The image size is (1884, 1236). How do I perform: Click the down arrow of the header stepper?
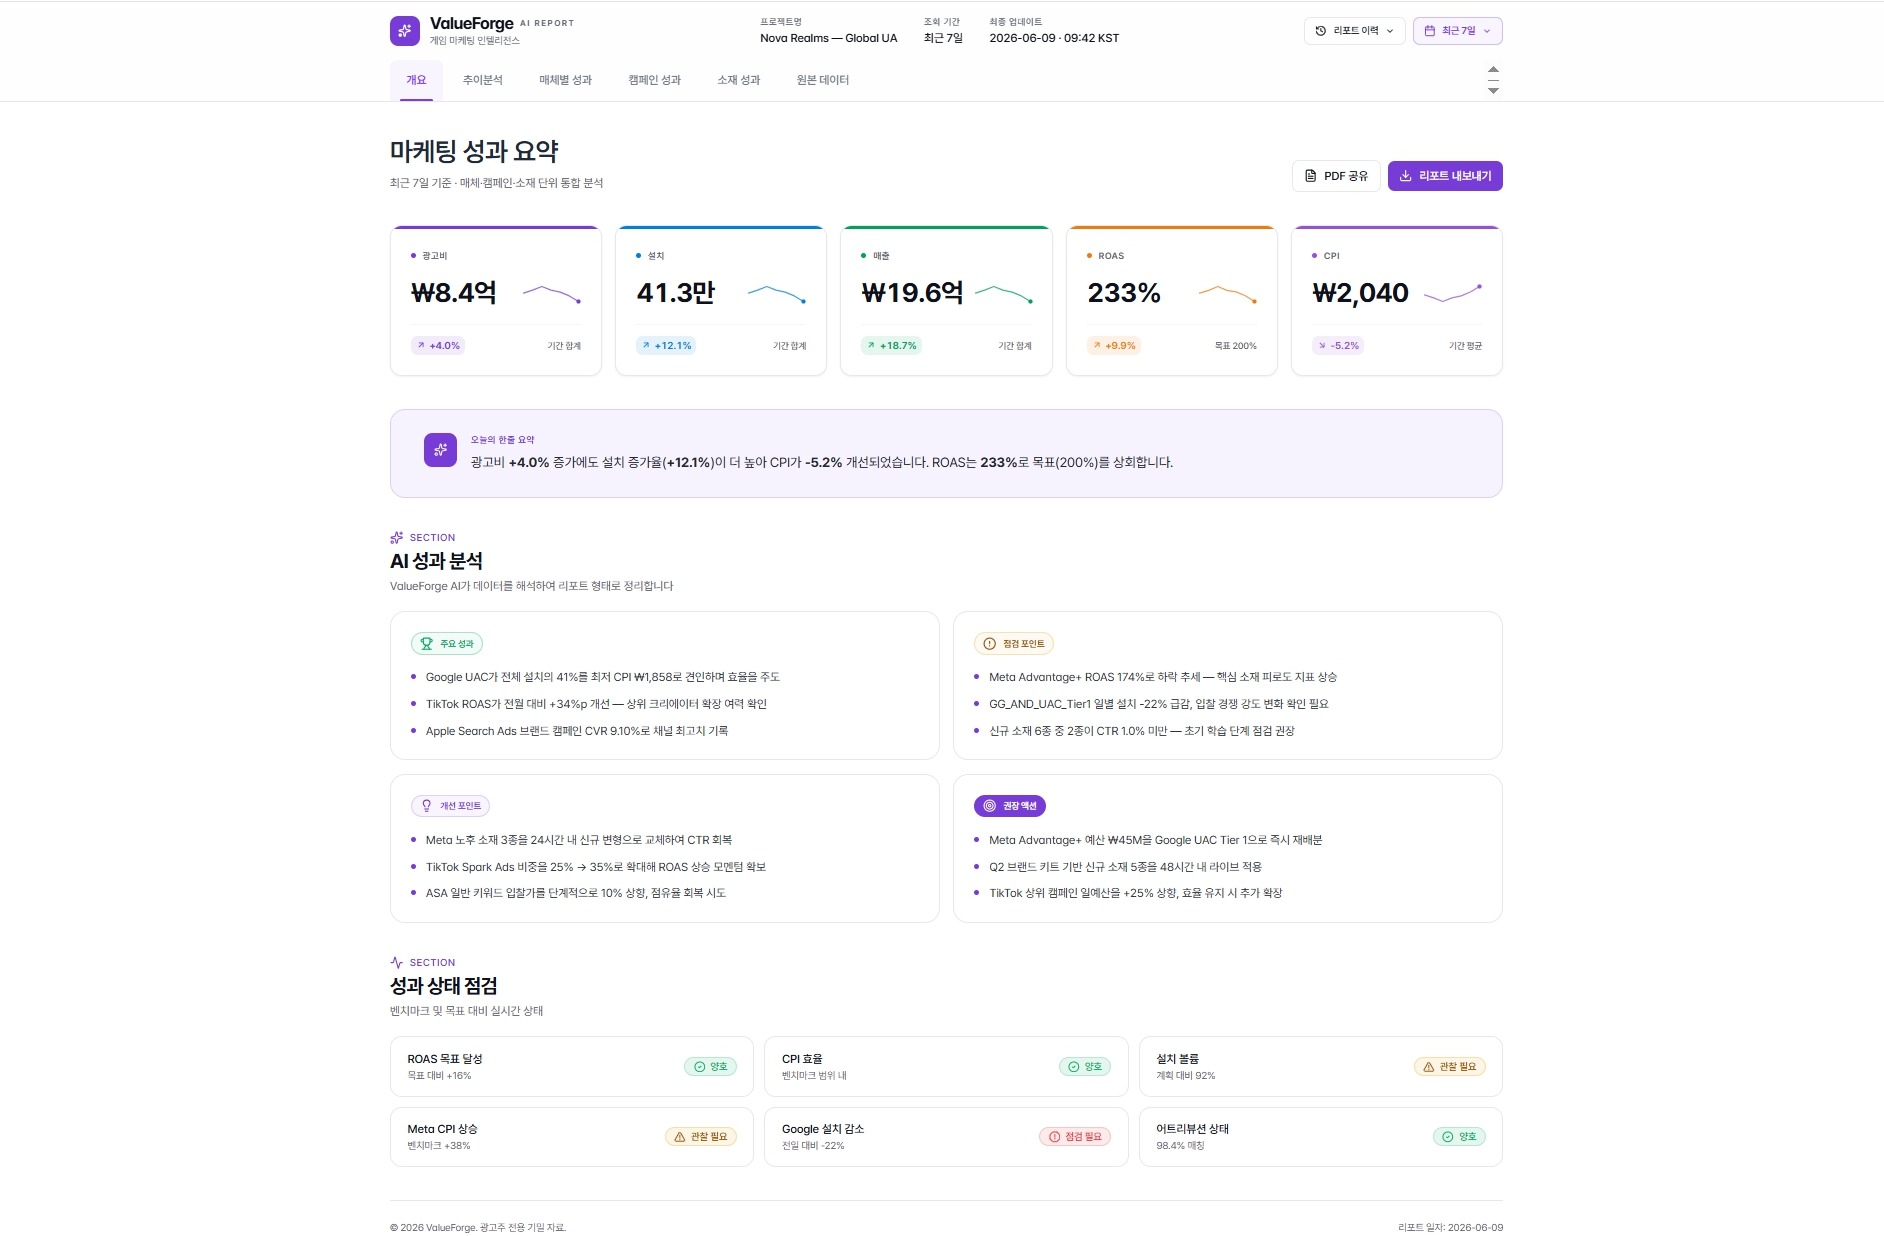tap(1493, 91)
